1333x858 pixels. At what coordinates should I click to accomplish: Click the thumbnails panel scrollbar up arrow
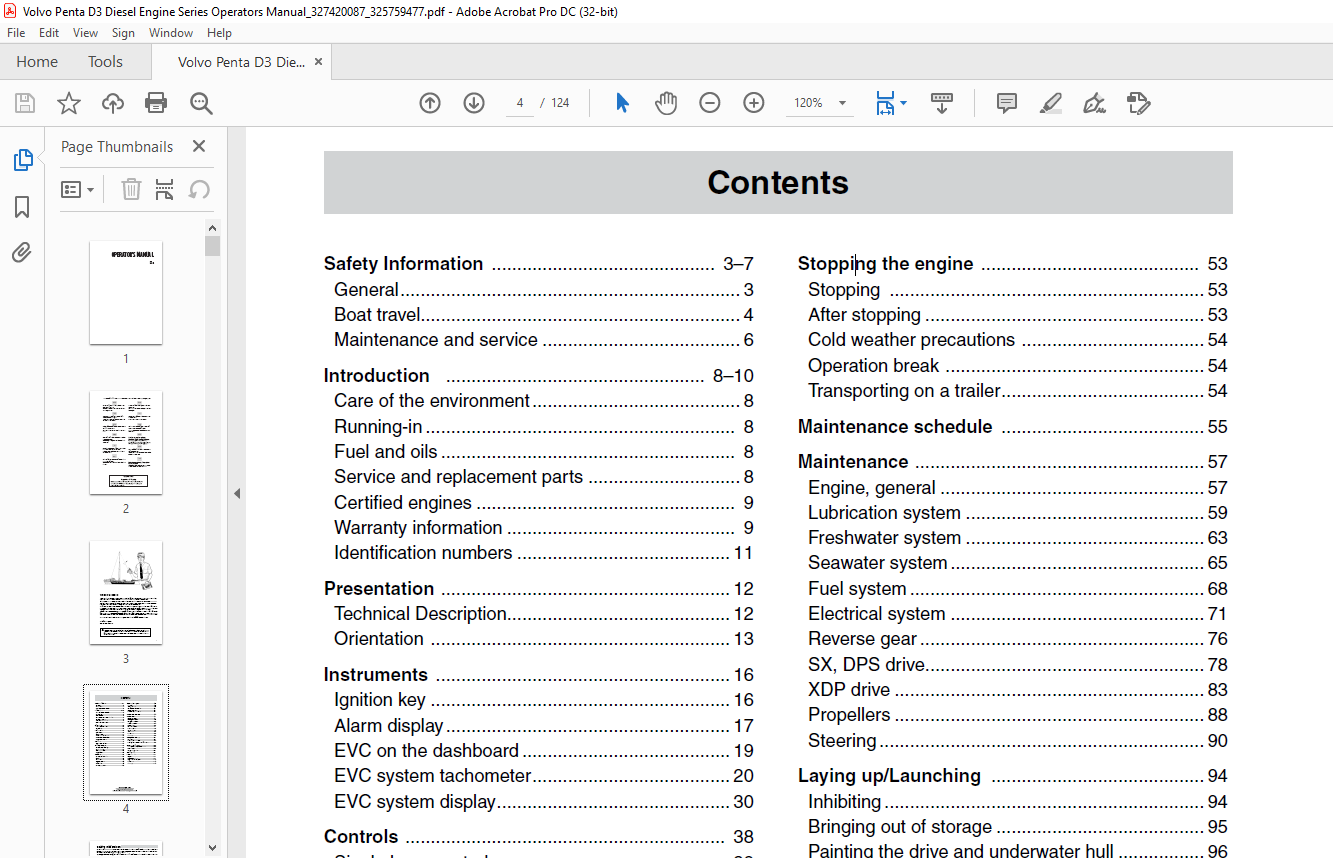212,227
